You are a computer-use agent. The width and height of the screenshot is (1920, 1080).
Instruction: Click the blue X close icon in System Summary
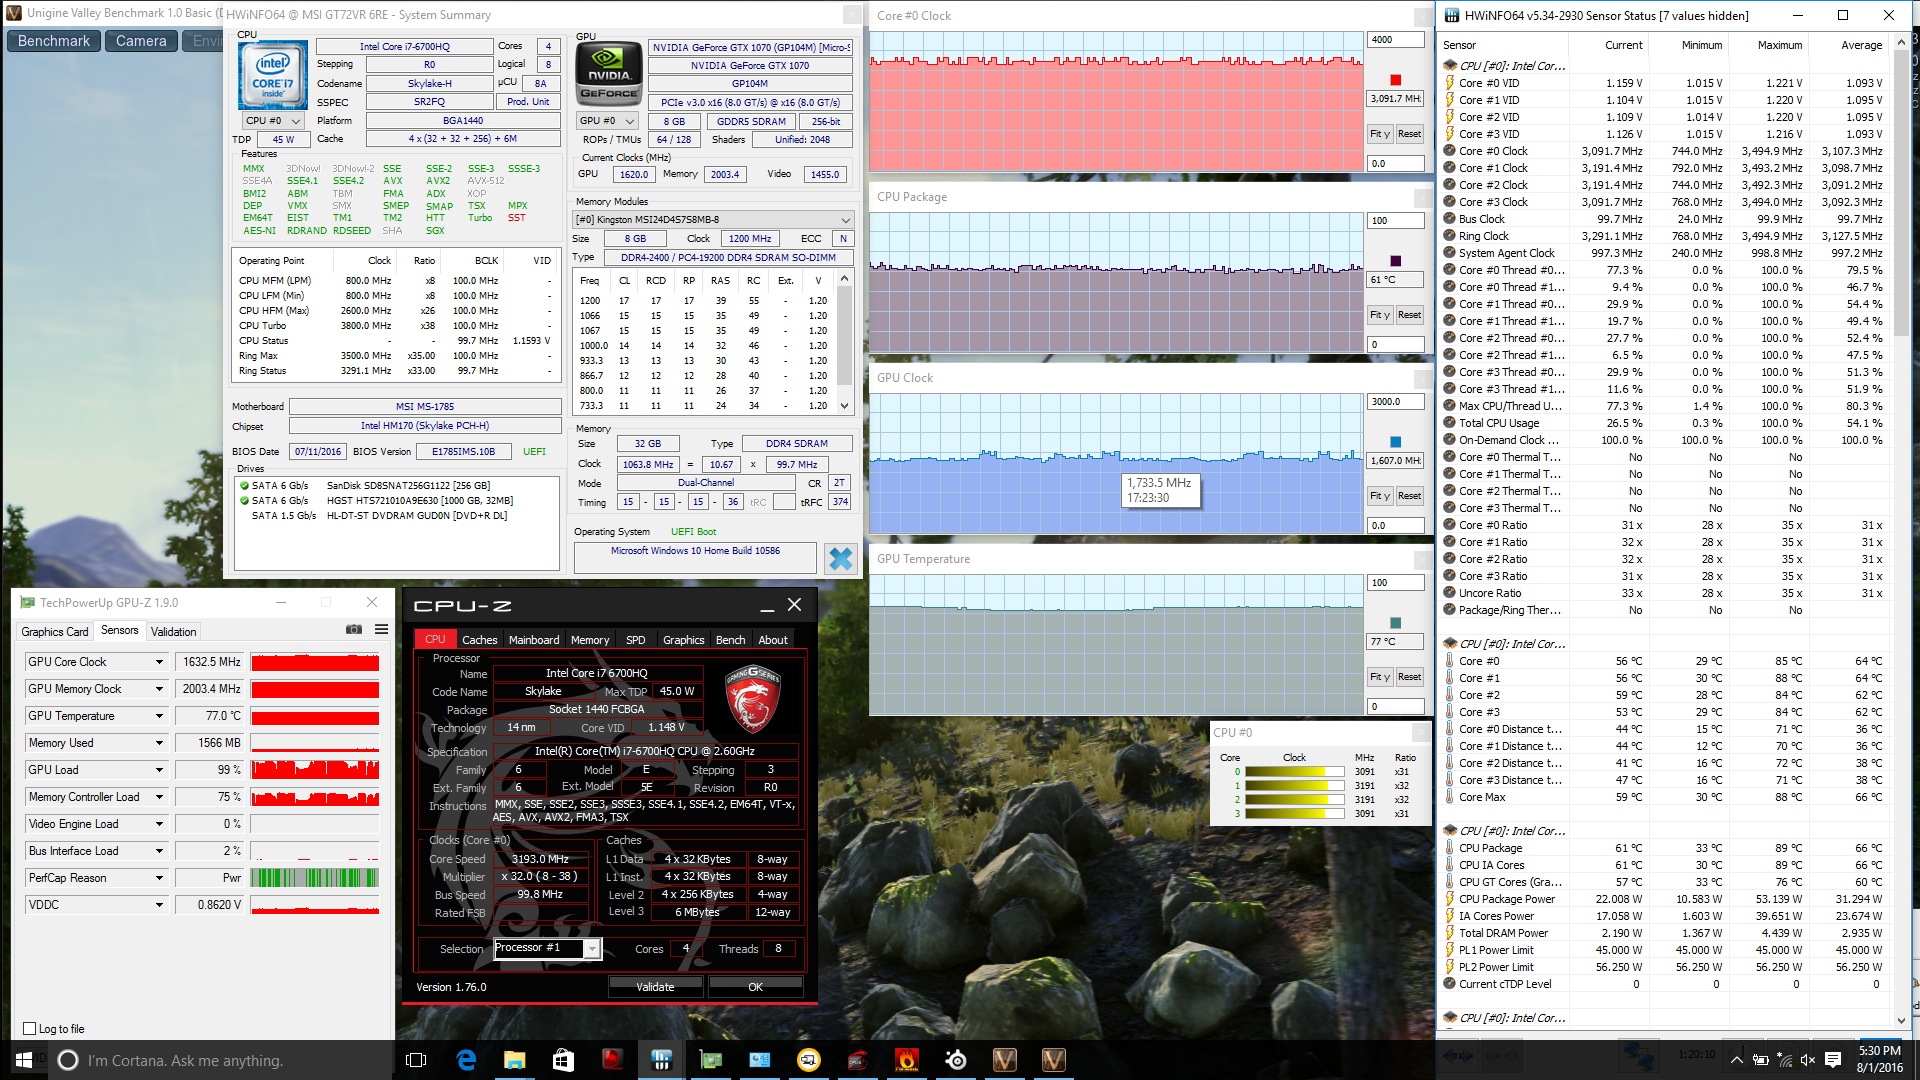[x=841, y=558]
